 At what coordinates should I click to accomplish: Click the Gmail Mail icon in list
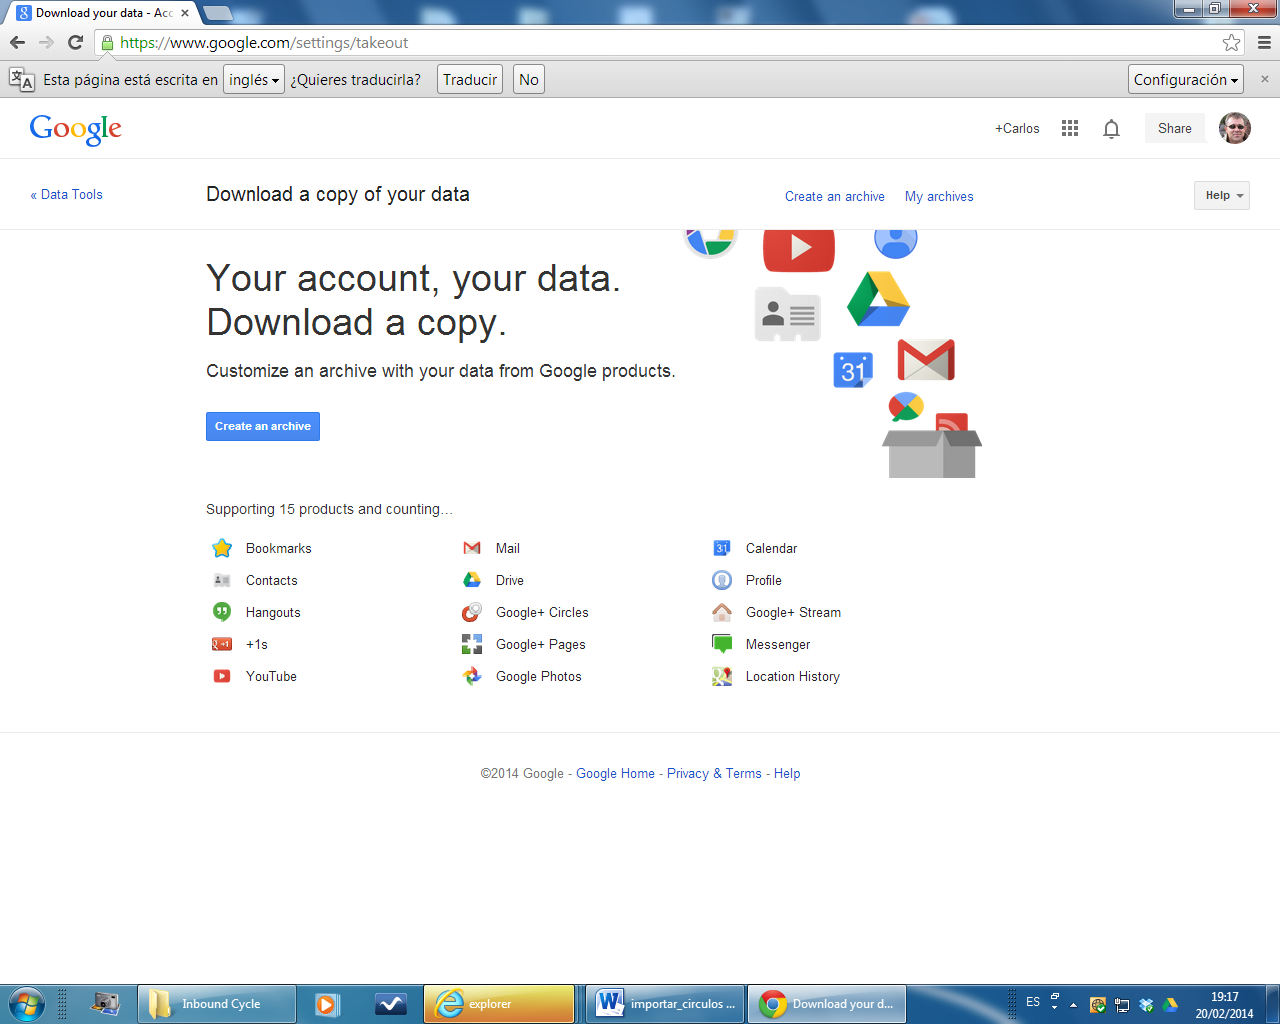[472, 548]
